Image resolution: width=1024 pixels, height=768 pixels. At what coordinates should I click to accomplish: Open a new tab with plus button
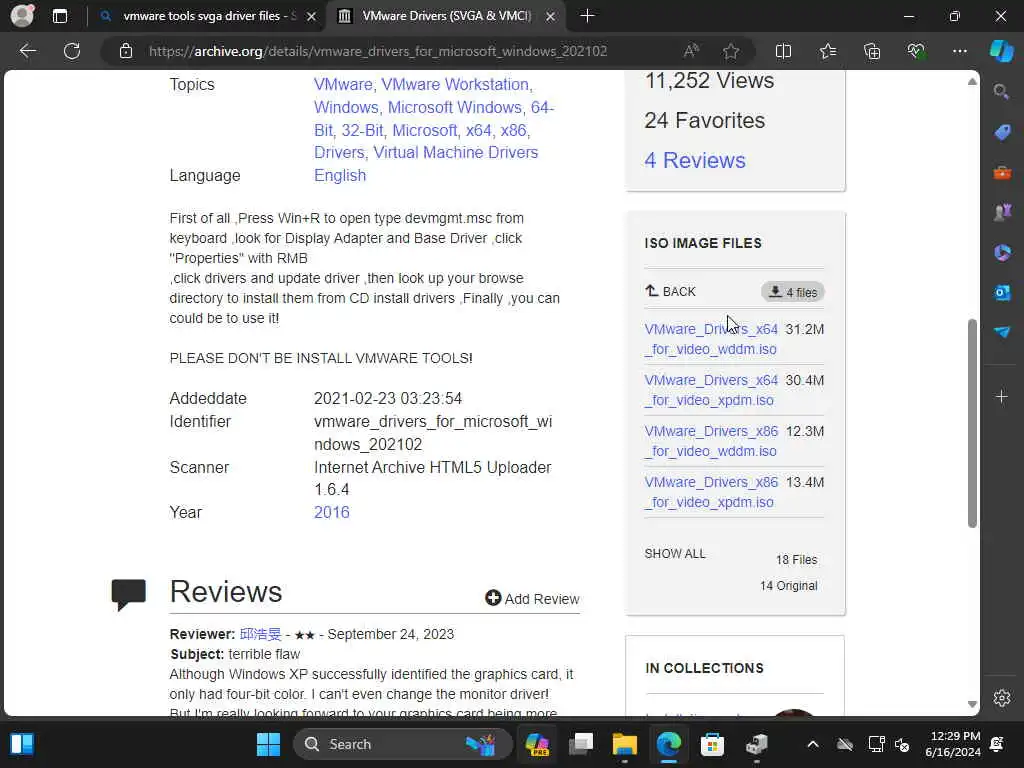click(587, 16)
